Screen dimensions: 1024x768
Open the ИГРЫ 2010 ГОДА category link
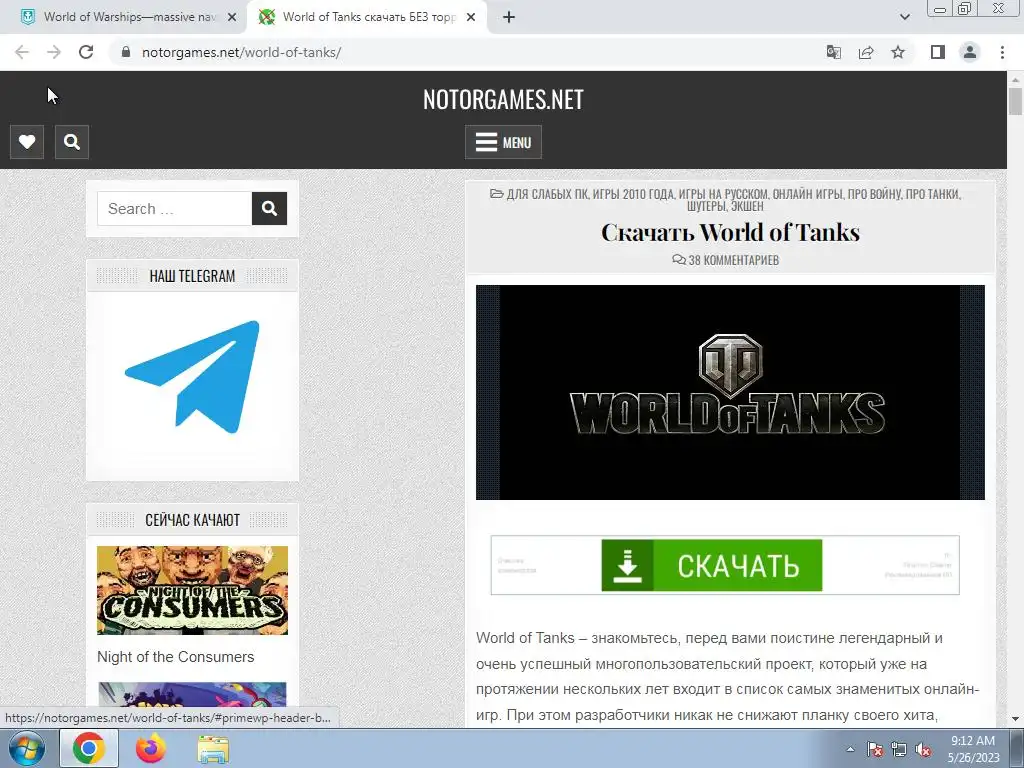633,194
